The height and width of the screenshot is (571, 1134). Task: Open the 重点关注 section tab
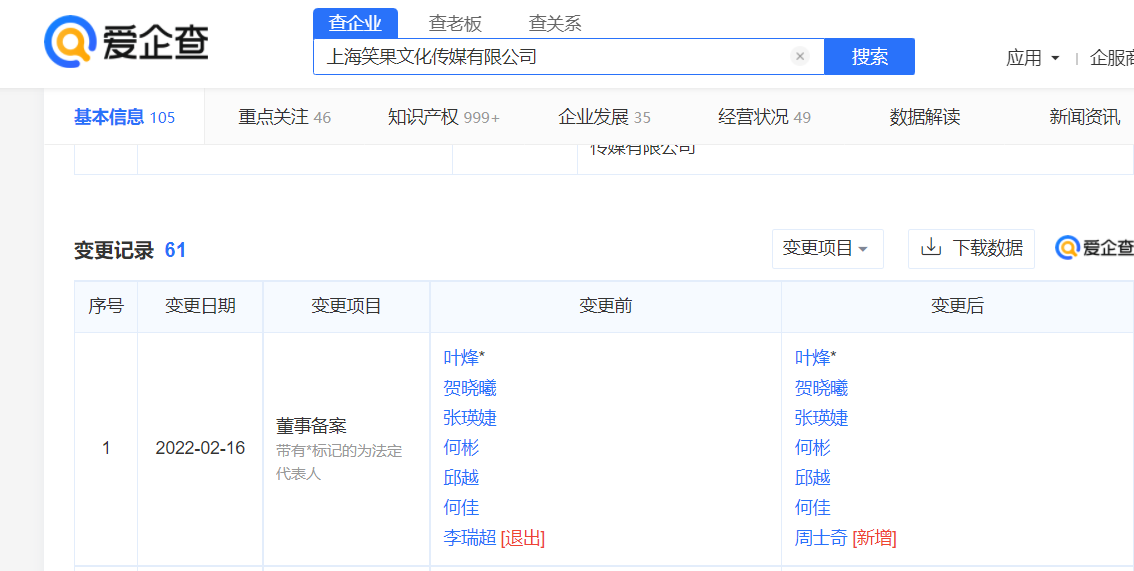pyautogui.click(x=285, y=117)
